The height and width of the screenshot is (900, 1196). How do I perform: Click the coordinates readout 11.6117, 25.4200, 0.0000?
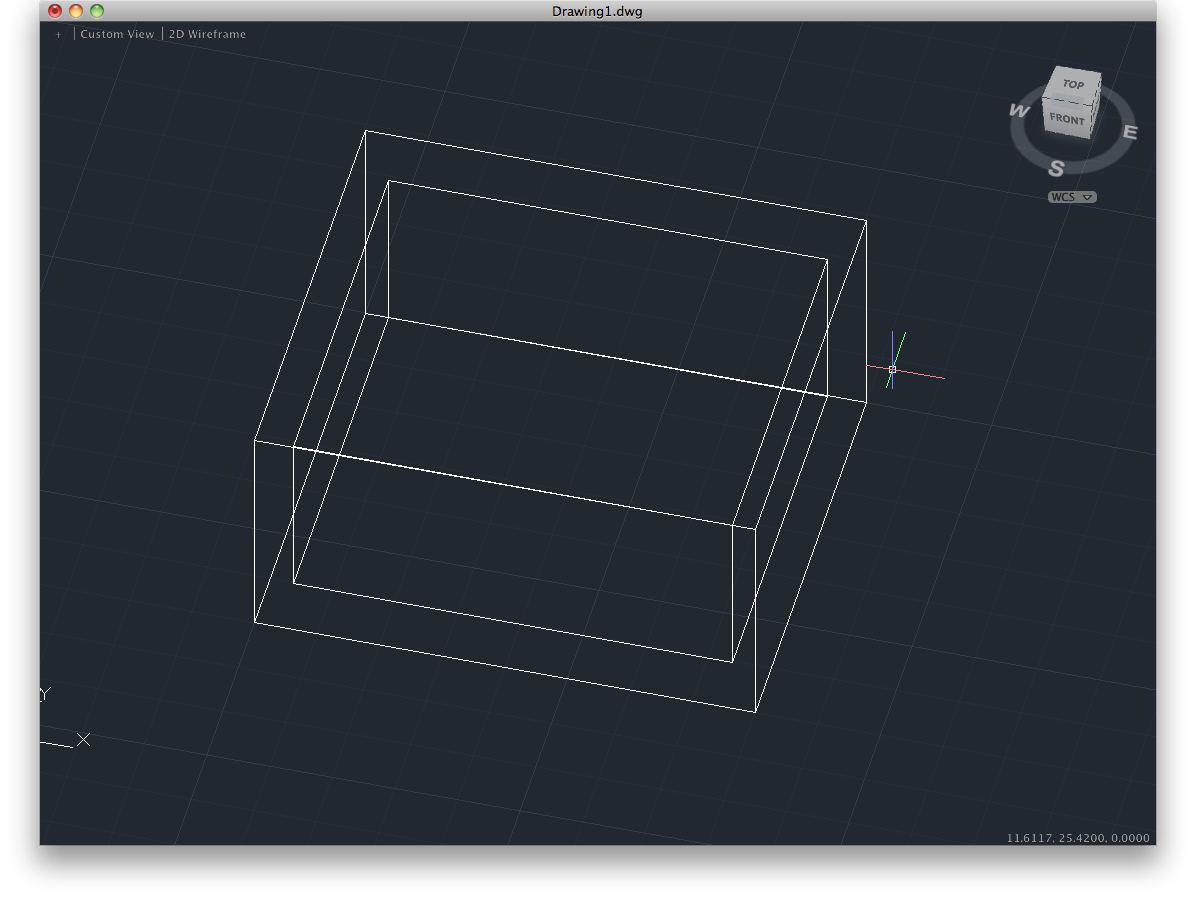1078,837
